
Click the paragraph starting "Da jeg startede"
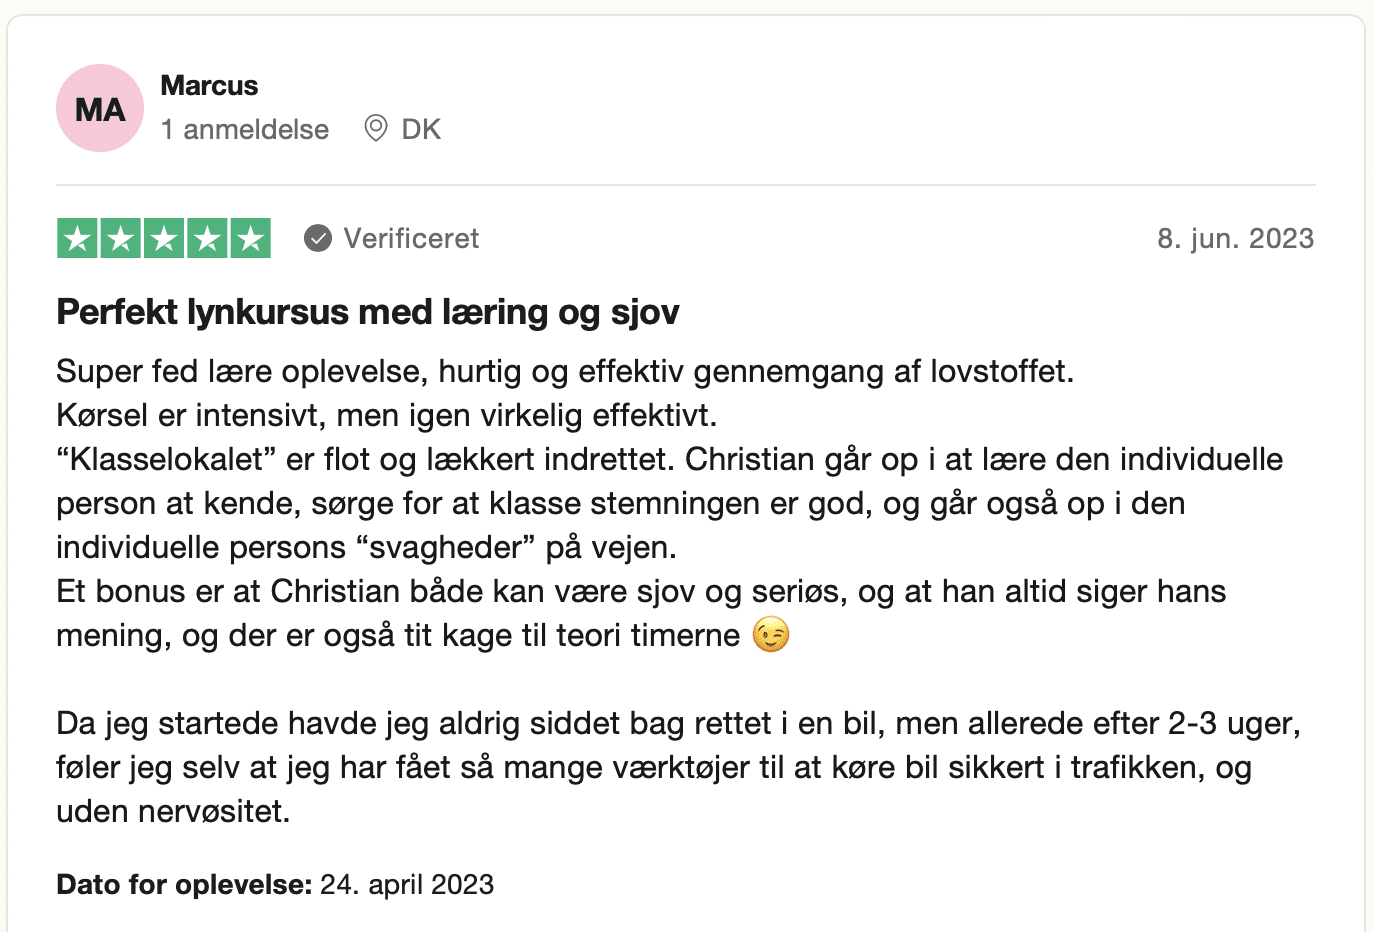(x=678, y=767)
